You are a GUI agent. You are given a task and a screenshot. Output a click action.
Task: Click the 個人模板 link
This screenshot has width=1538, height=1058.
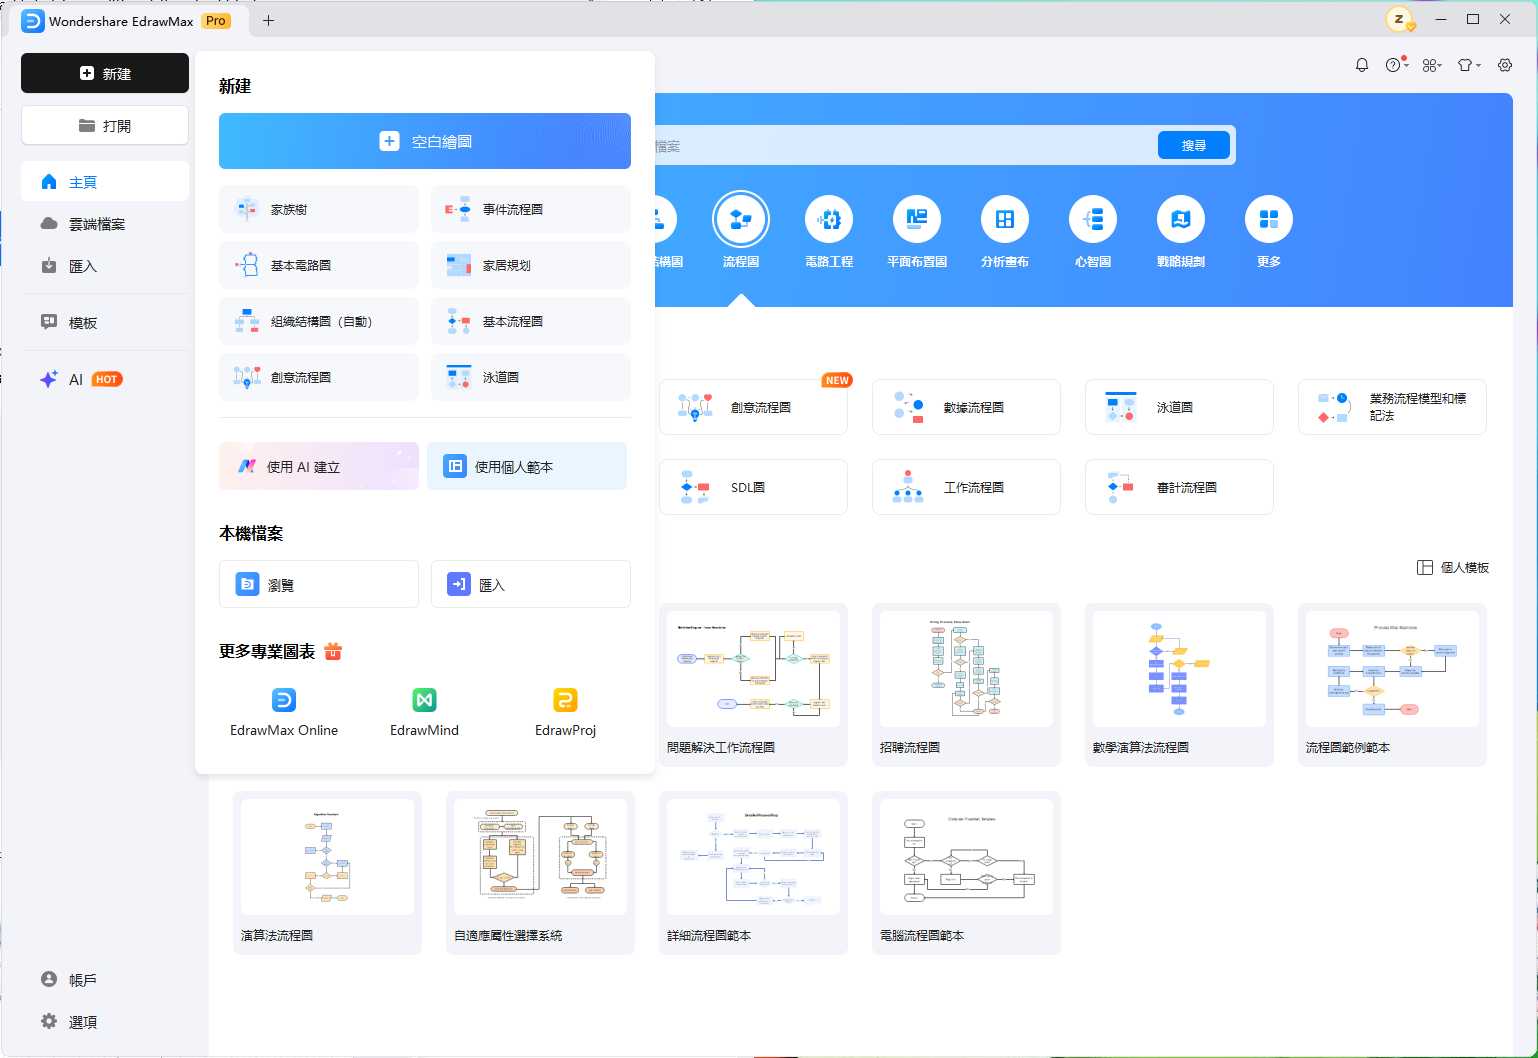[x=1453, y=567]
